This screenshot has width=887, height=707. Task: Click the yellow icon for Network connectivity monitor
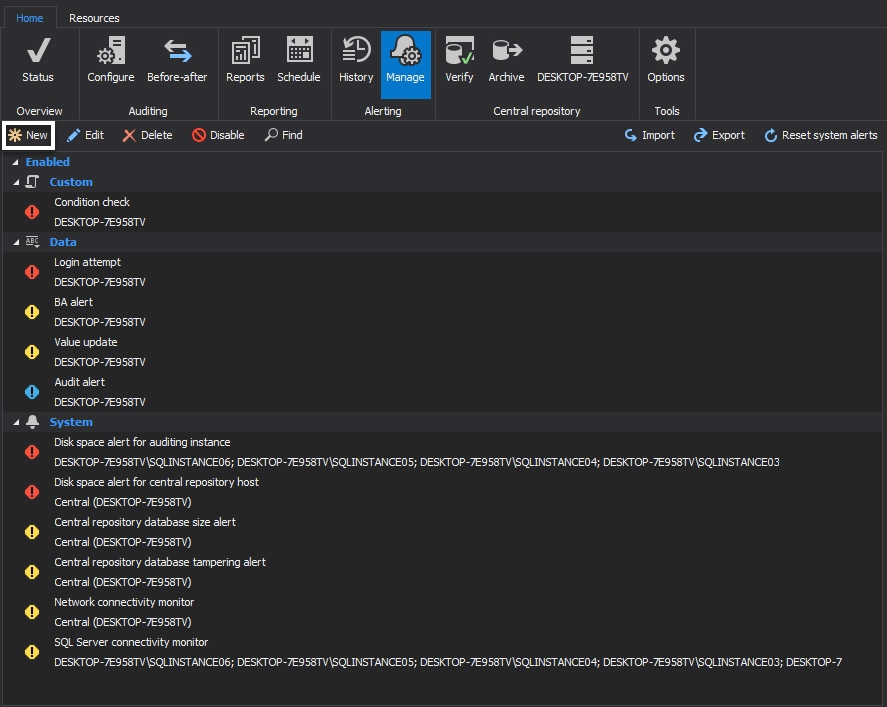pyautogui.click(x=32, y=612)
